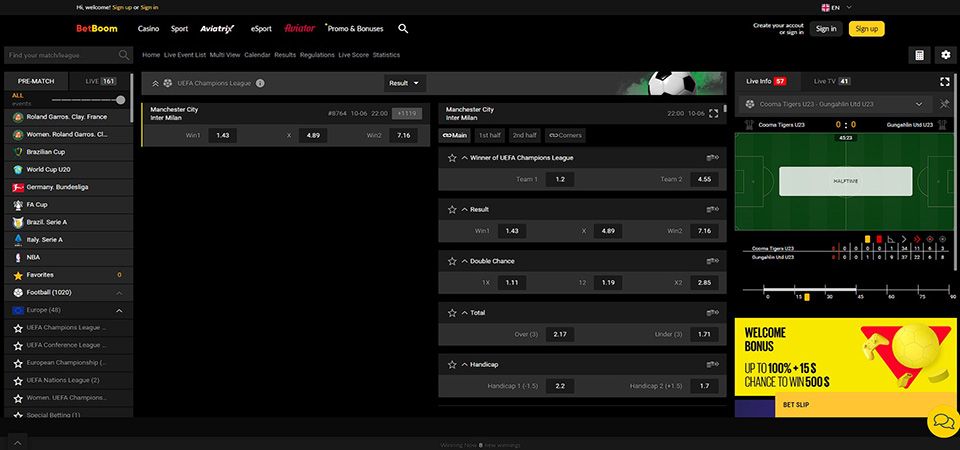Pick Win2 odds 7.16 in match list
This screenshot has height=450, width=960.
(x=403, y=135)
